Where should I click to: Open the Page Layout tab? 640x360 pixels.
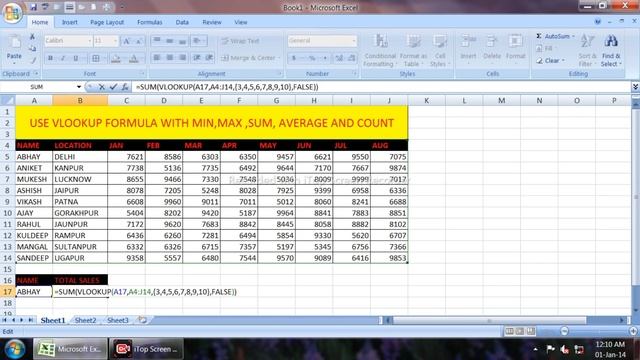coord(107,22)
